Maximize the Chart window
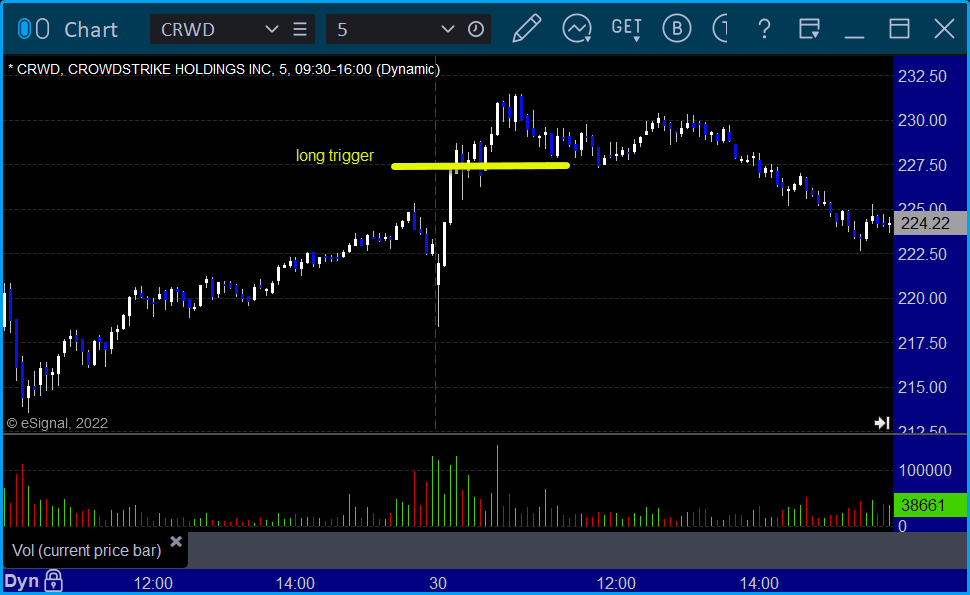 [899, 29]
